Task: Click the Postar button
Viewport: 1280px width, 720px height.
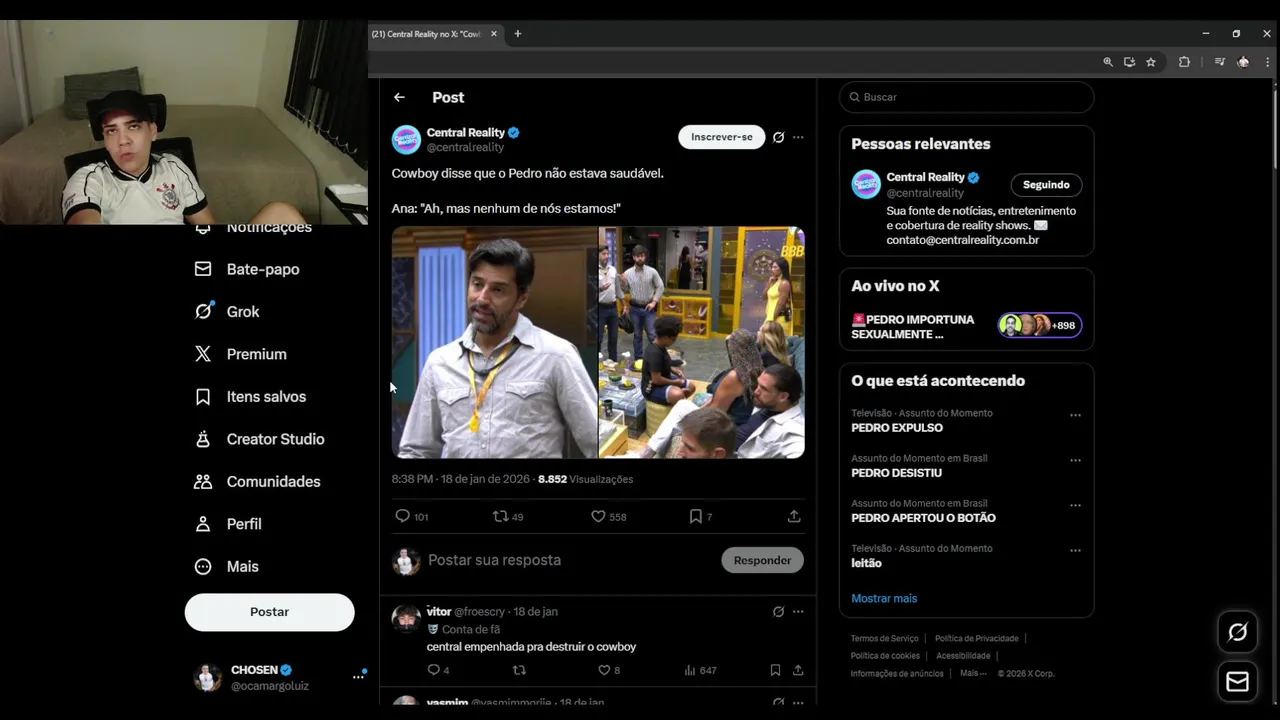Action: coord(269,612)
